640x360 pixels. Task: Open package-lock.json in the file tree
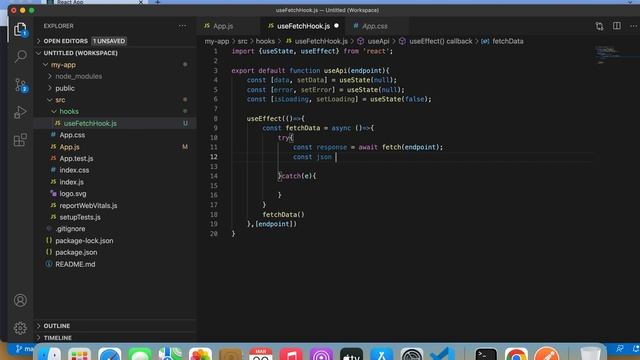click(84, 241)
